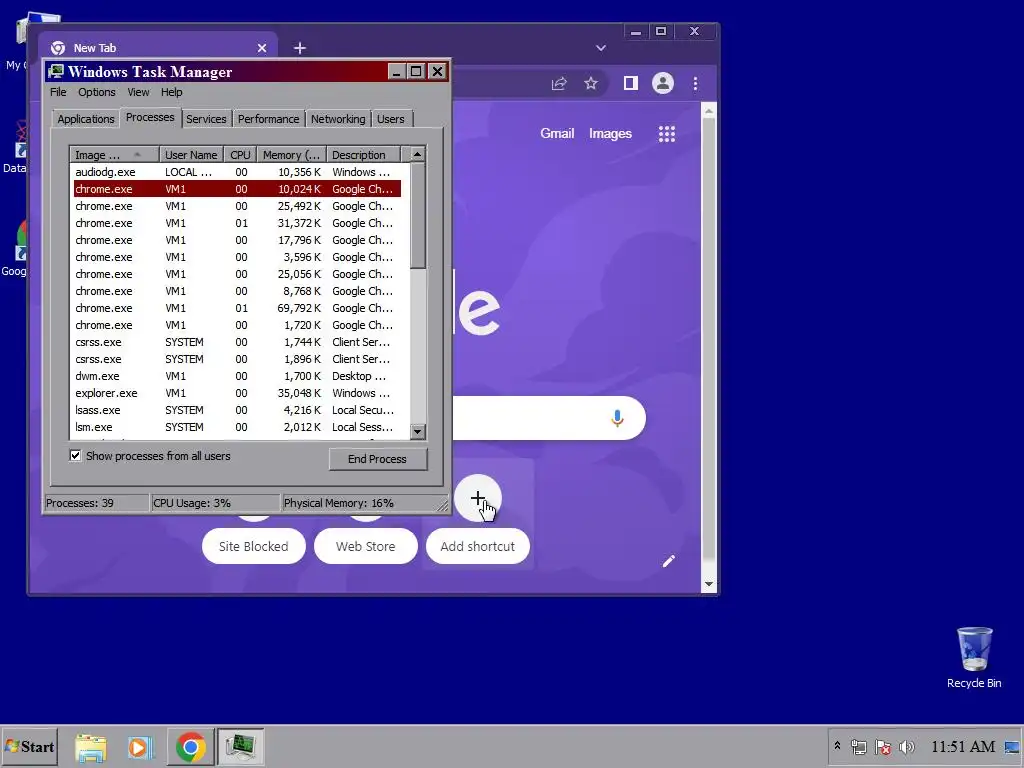The height and width of the screenshot is (768, 1024).
Task: Switch to the Applications tab
Action: [86, 119]
